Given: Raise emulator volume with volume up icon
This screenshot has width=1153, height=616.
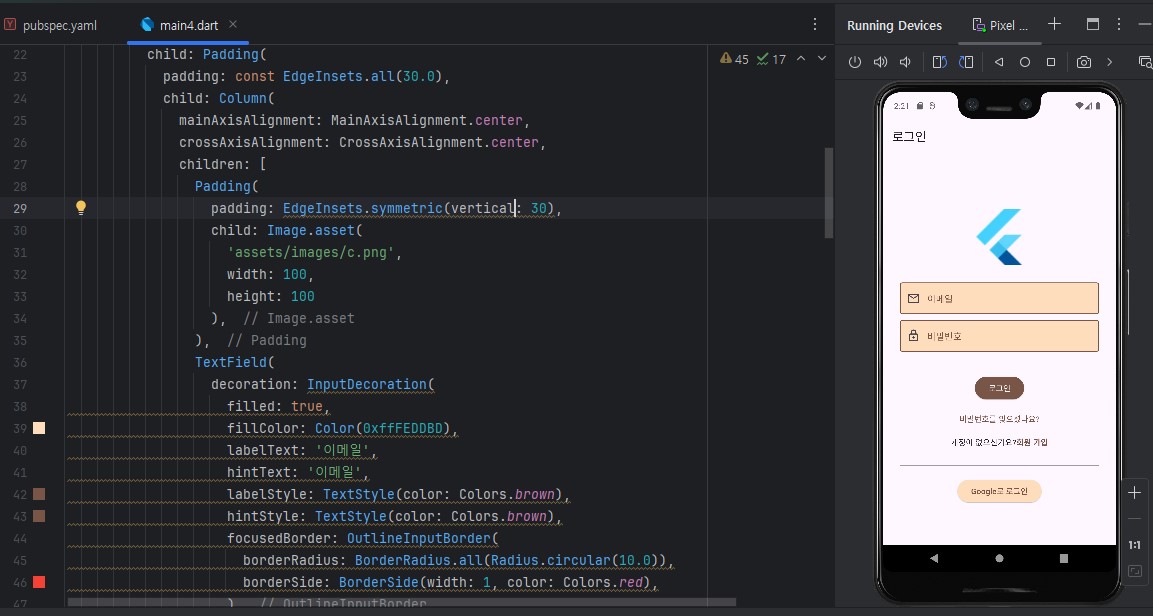Looking at the screenshot, I should [x=880, y=62].
